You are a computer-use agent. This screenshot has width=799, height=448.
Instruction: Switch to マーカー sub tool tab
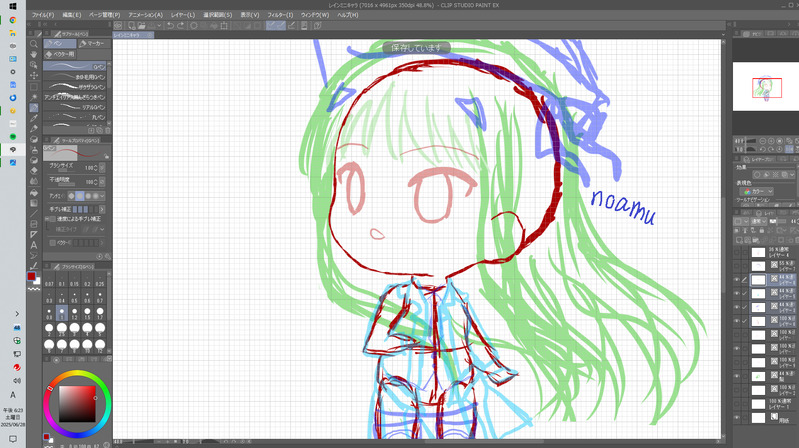(93, 44)
